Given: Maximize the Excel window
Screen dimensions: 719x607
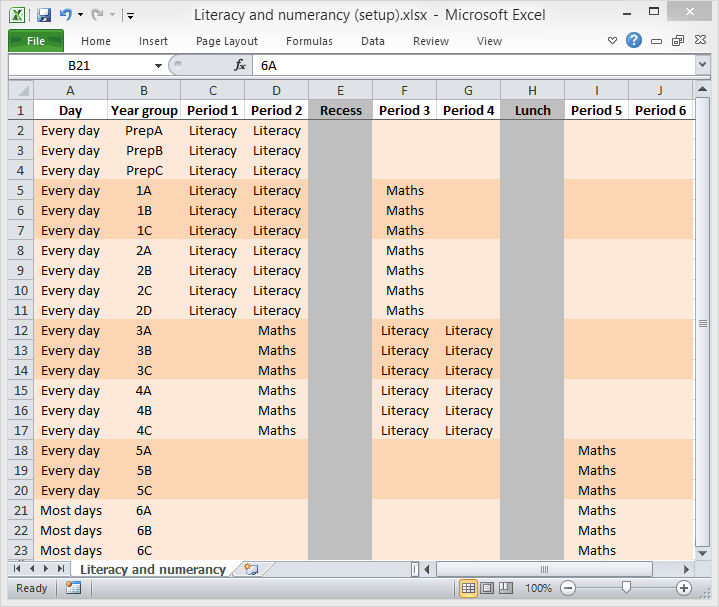Looking at the screenshot, I should tap(654, 11).
